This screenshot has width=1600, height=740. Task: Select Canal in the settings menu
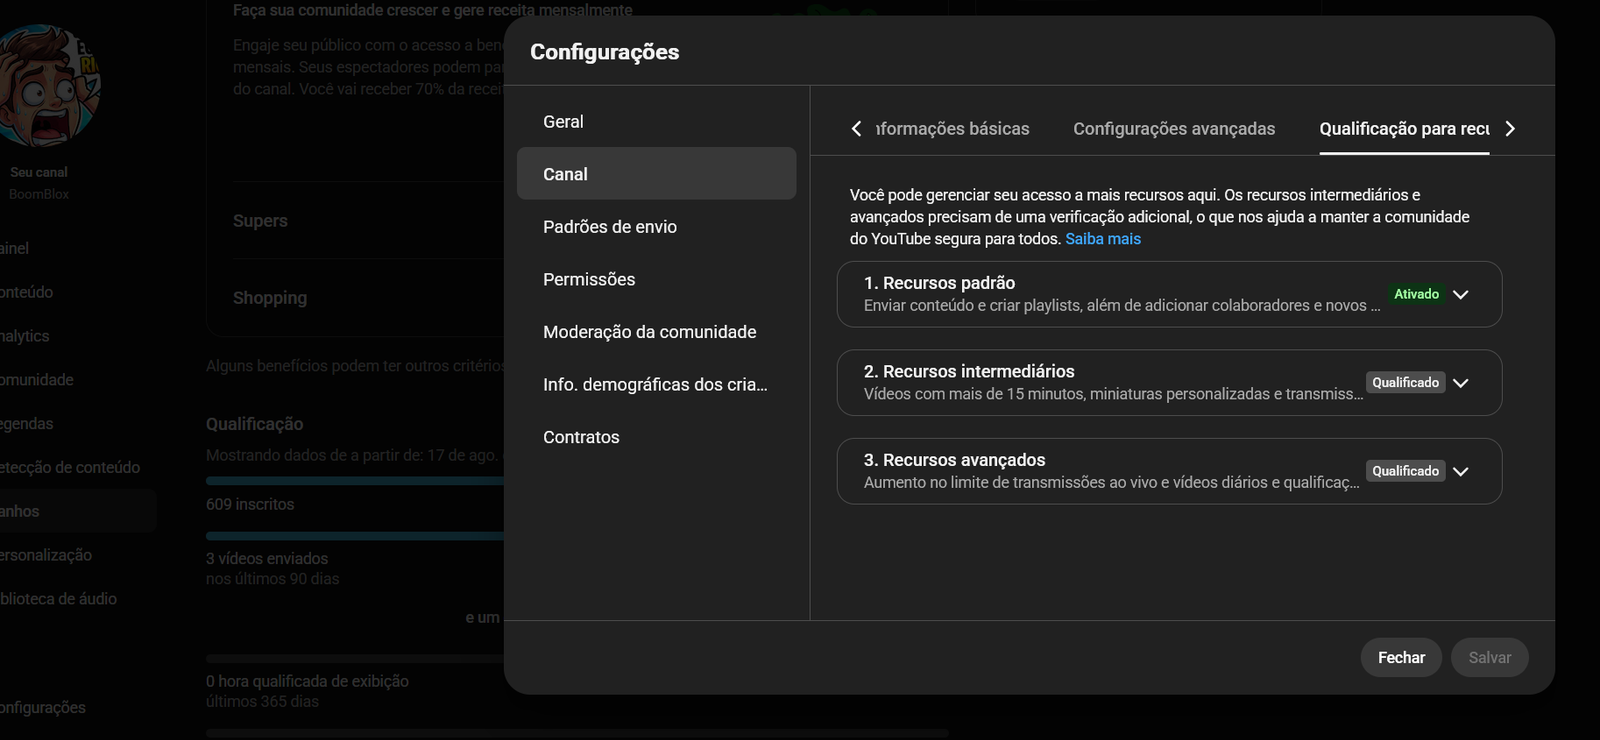pos(656,174)
